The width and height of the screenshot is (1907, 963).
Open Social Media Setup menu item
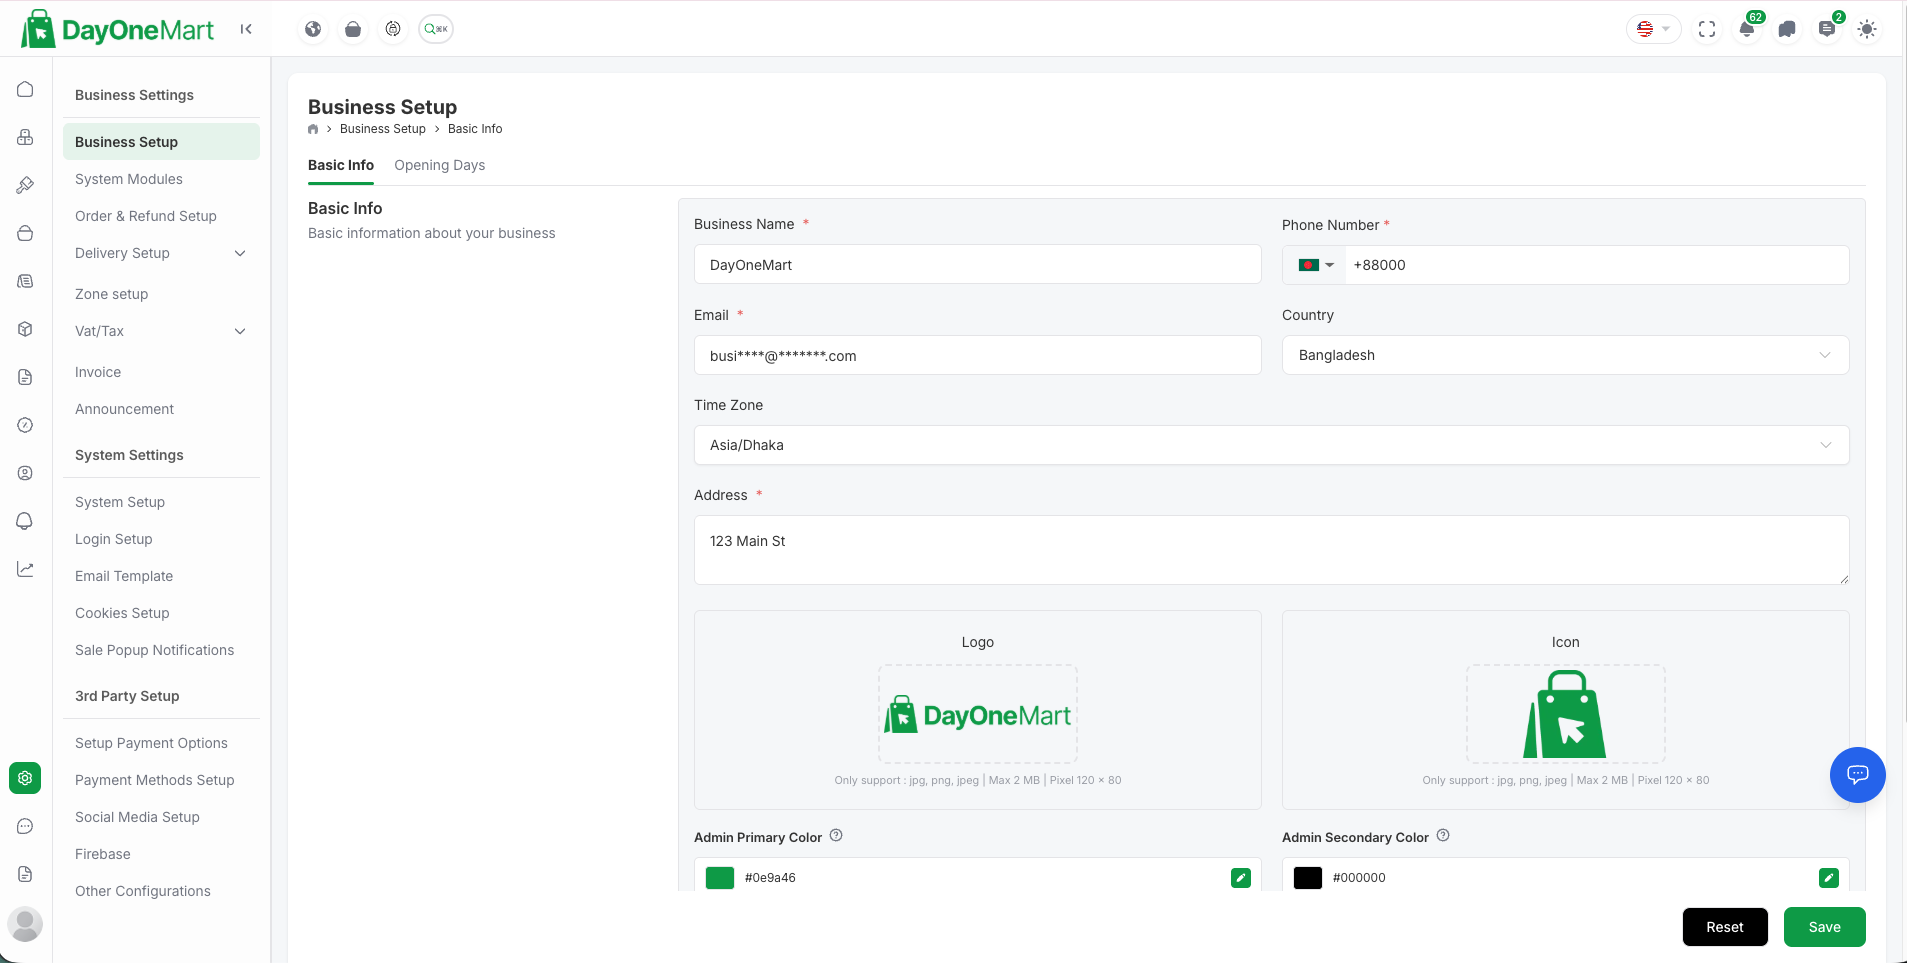click(x=137, y=817)
